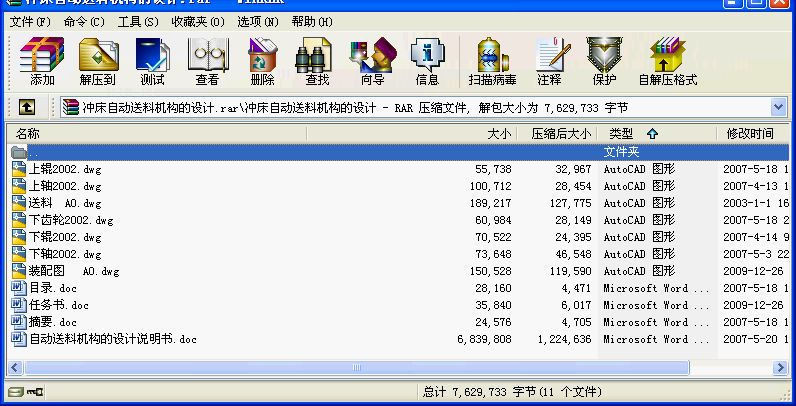Click the 删除 (Delete) toolbar icon
Viewport: 796px width, 406px height.
[x=262, y=59]
